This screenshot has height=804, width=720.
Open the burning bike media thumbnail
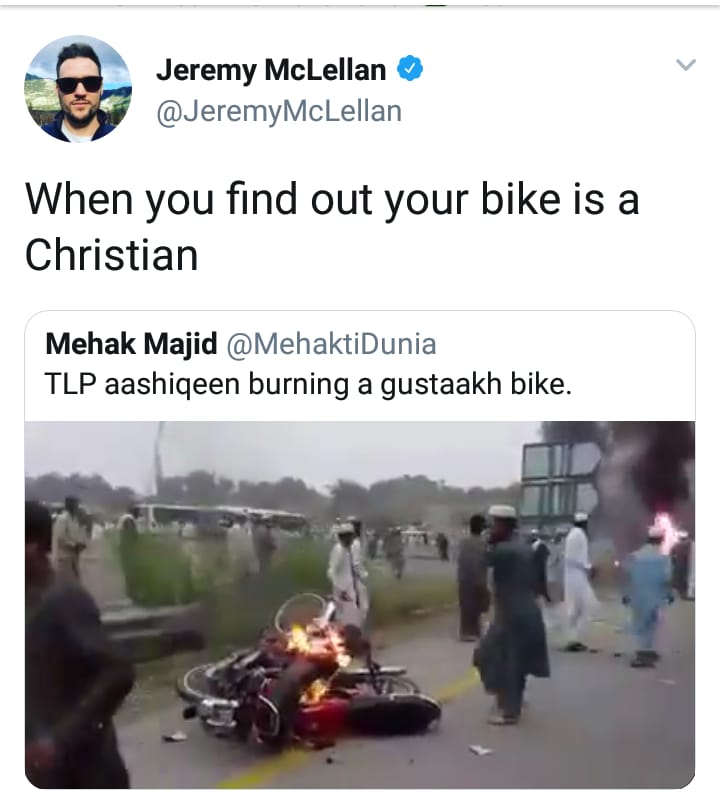click(360, 605)
